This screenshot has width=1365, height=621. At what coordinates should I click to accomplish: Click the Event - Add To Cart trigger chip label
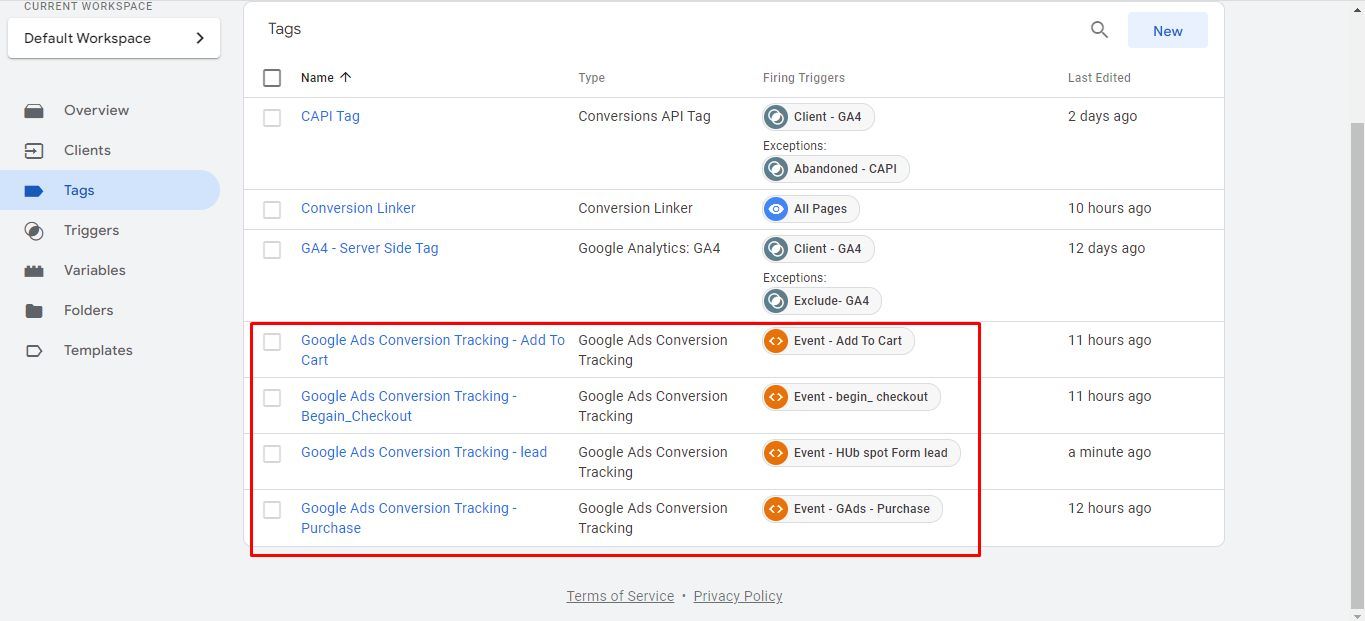848,341
